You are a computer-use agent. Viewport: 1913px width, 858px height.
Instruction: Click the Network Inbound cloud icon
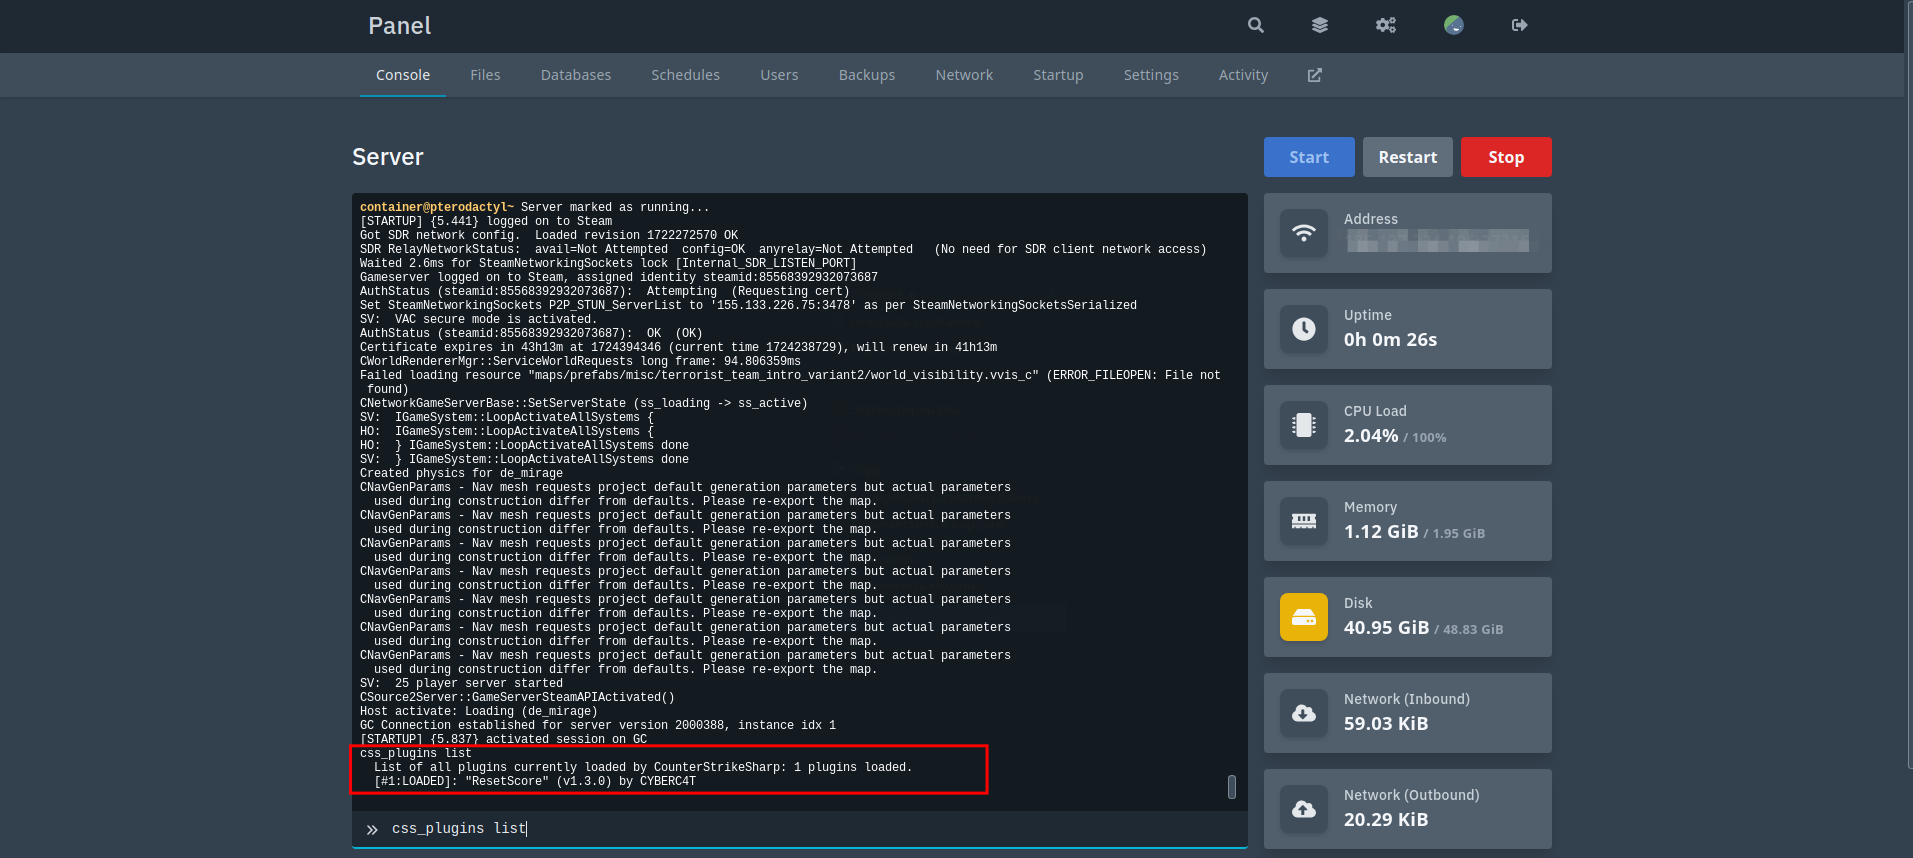[x=1304, y=713]
